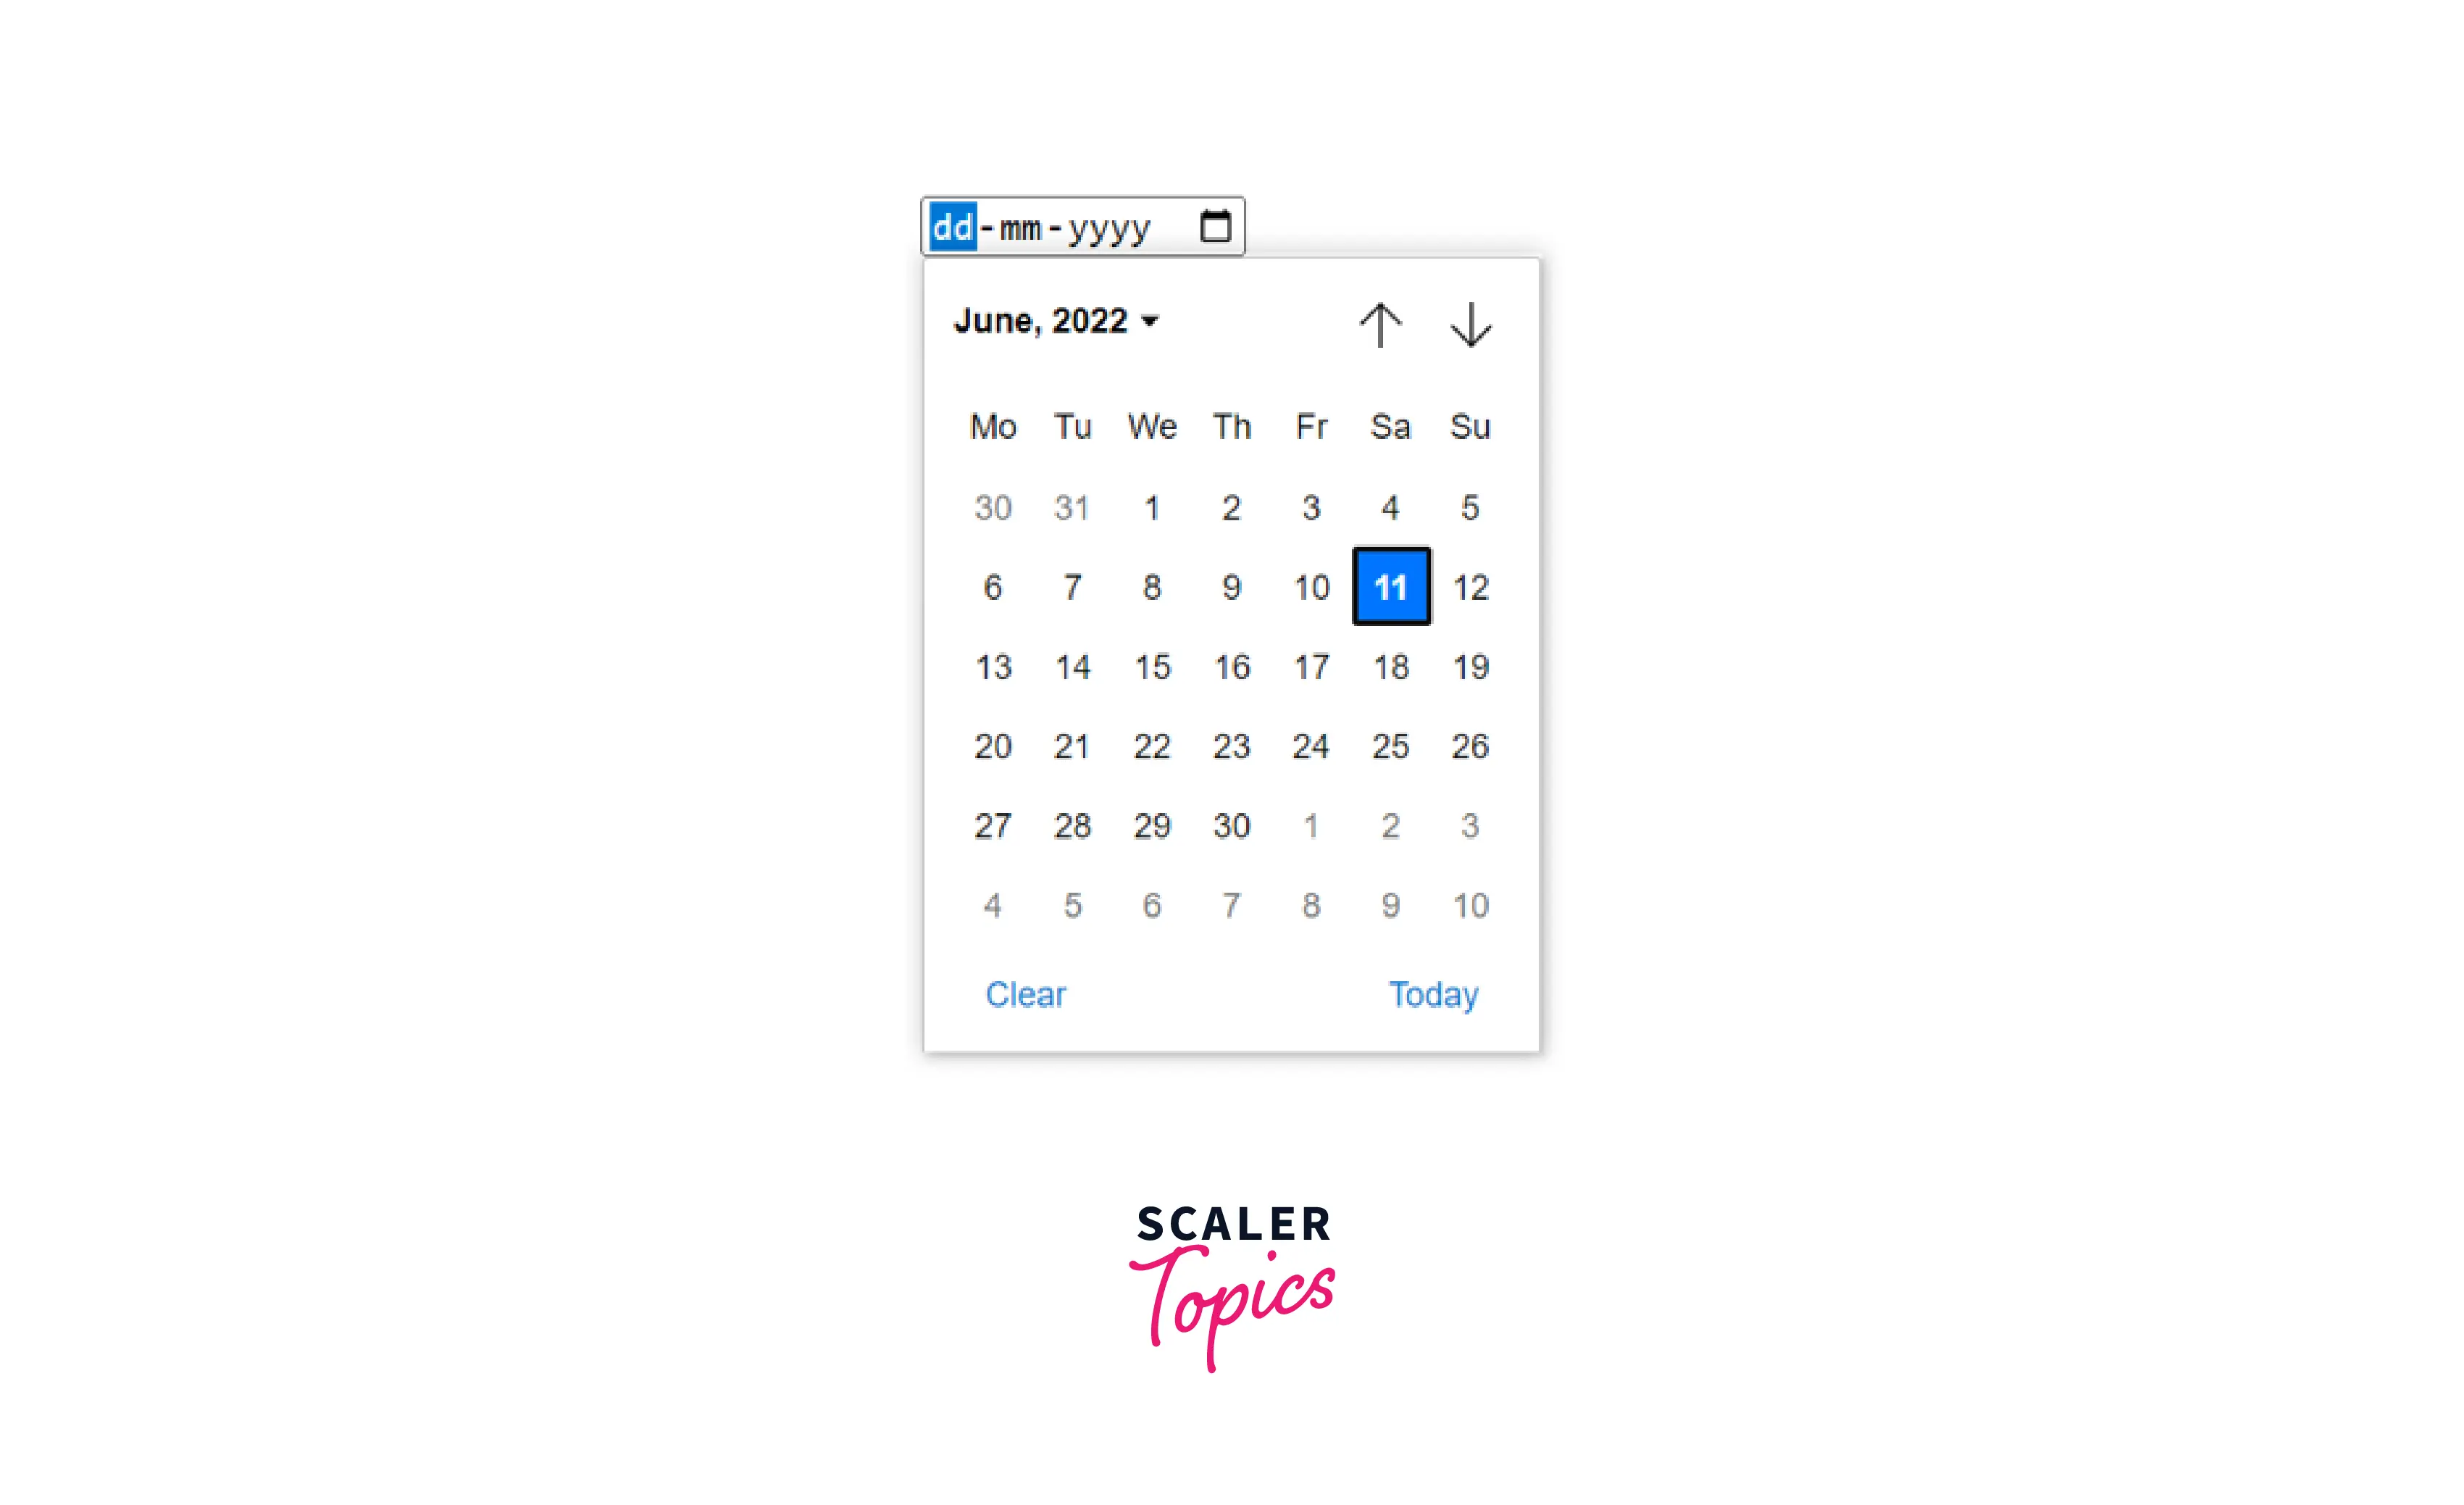Select Saturday June 4 date cell

pos(1389,507)
